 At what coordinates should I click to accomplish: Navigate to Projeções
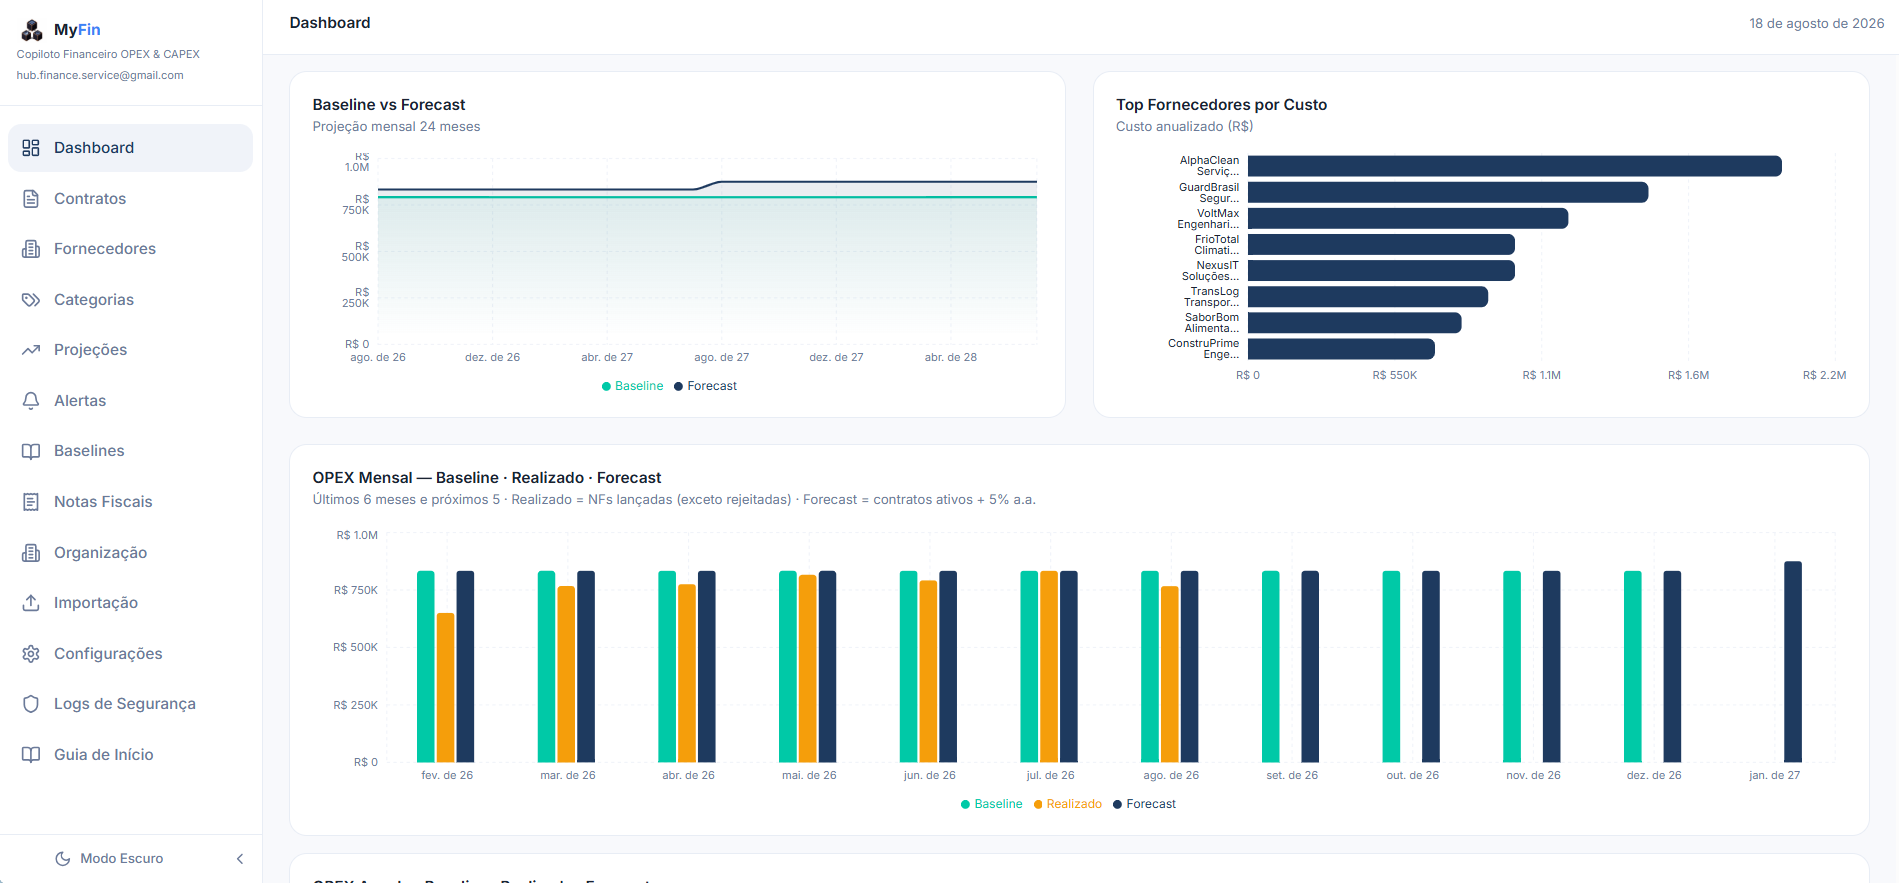130,350
